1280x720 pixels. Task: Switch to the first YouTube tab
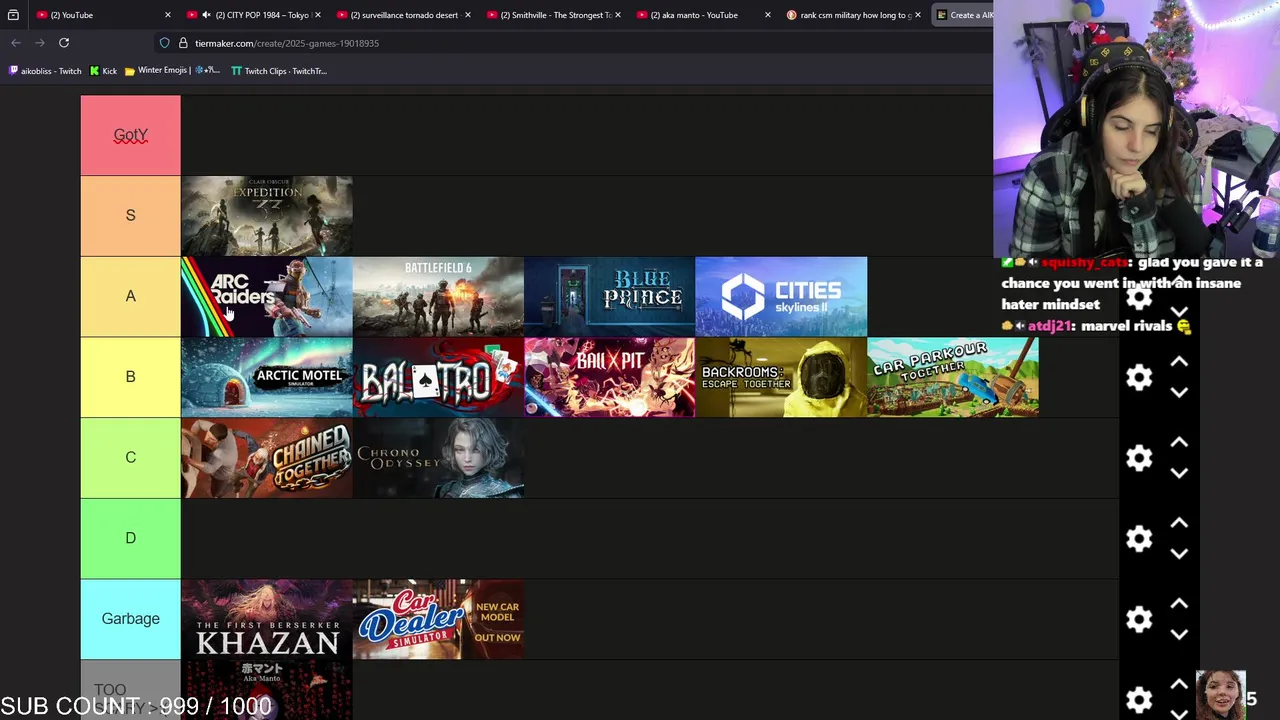103,15
